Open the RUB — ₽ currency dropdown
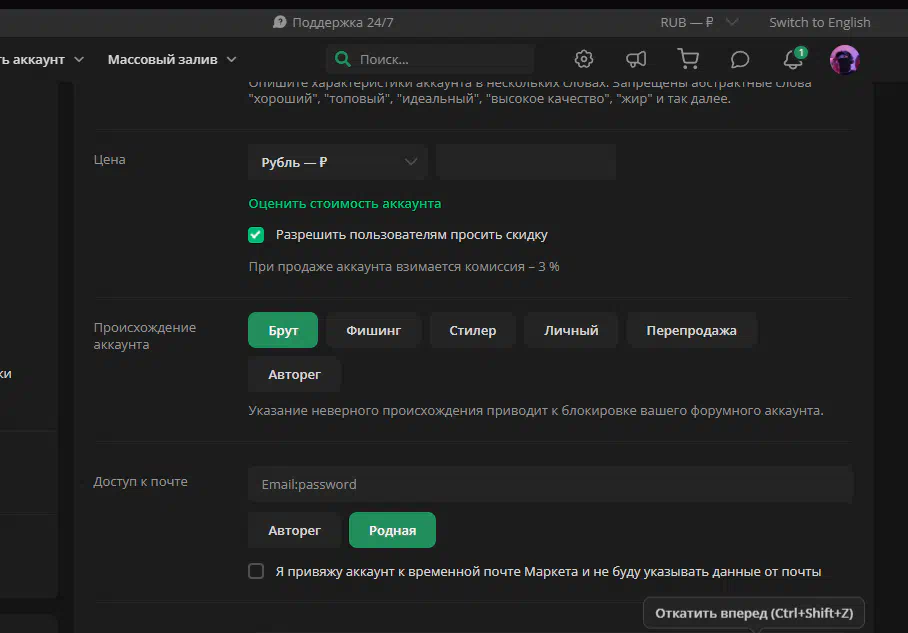The image size is (908, 633). click(699, 23)
